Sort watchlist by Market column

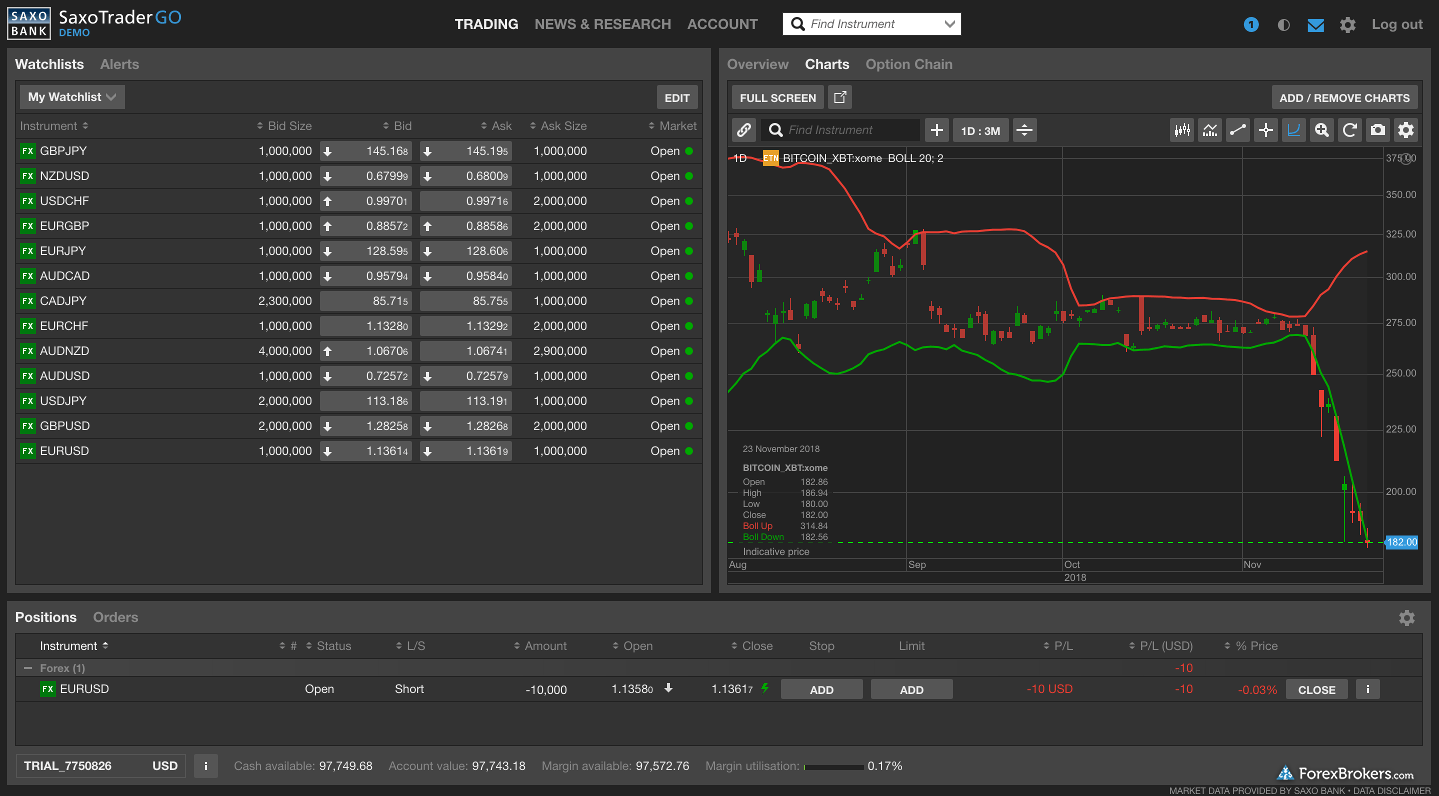[x=672, y=126]
